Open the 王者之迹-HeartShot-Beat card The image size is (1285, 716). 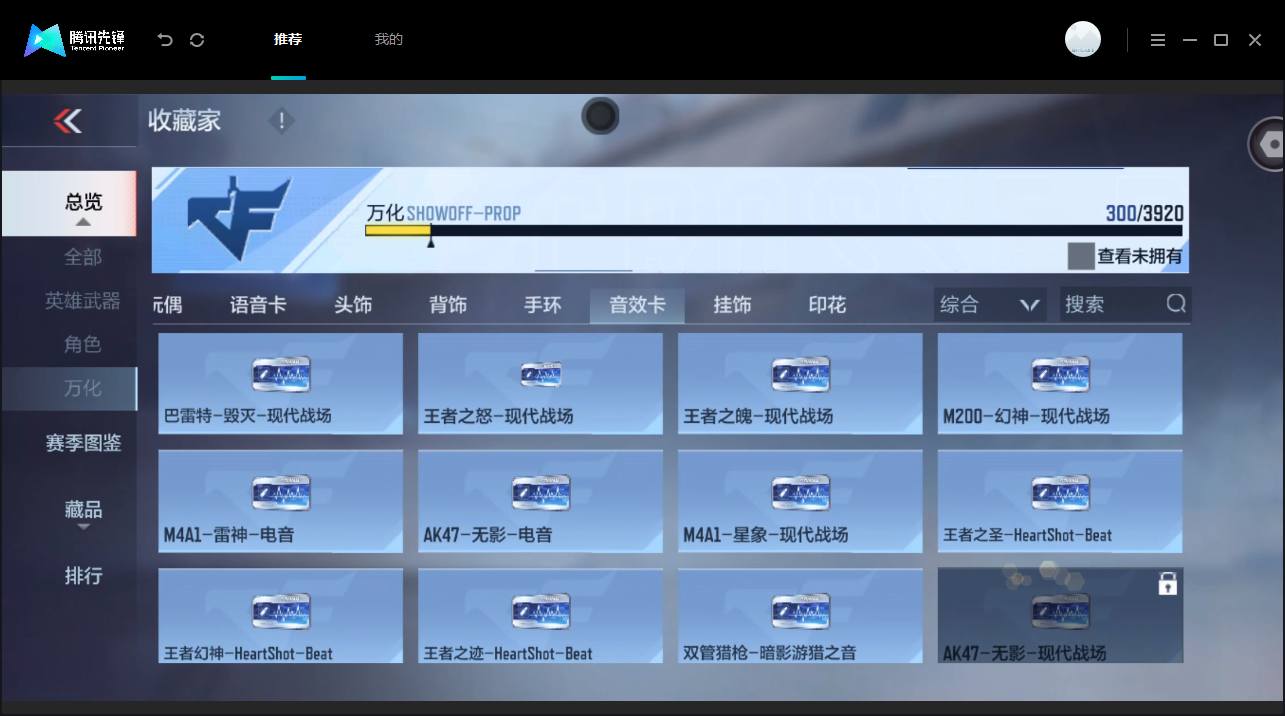(540, 616)
